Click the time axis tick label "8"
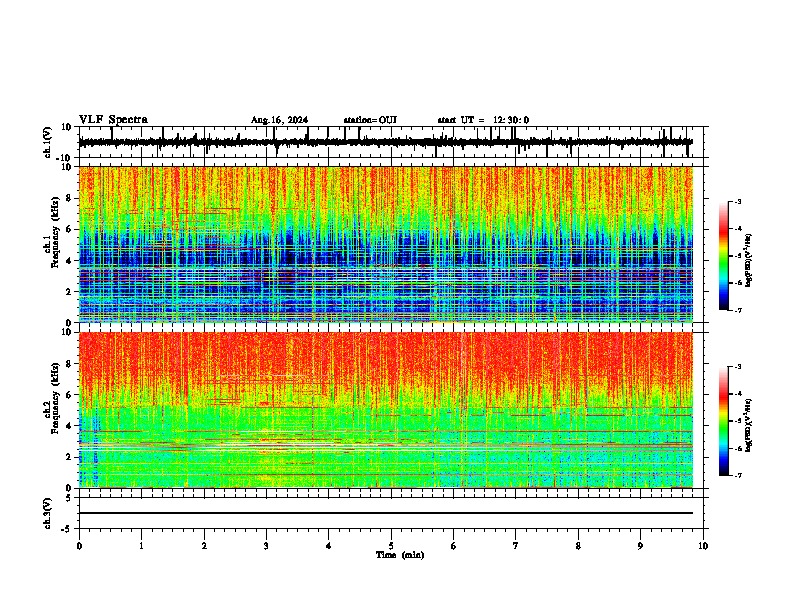Image resolution: width=792 pixels, height=612 pixels. 578,546
